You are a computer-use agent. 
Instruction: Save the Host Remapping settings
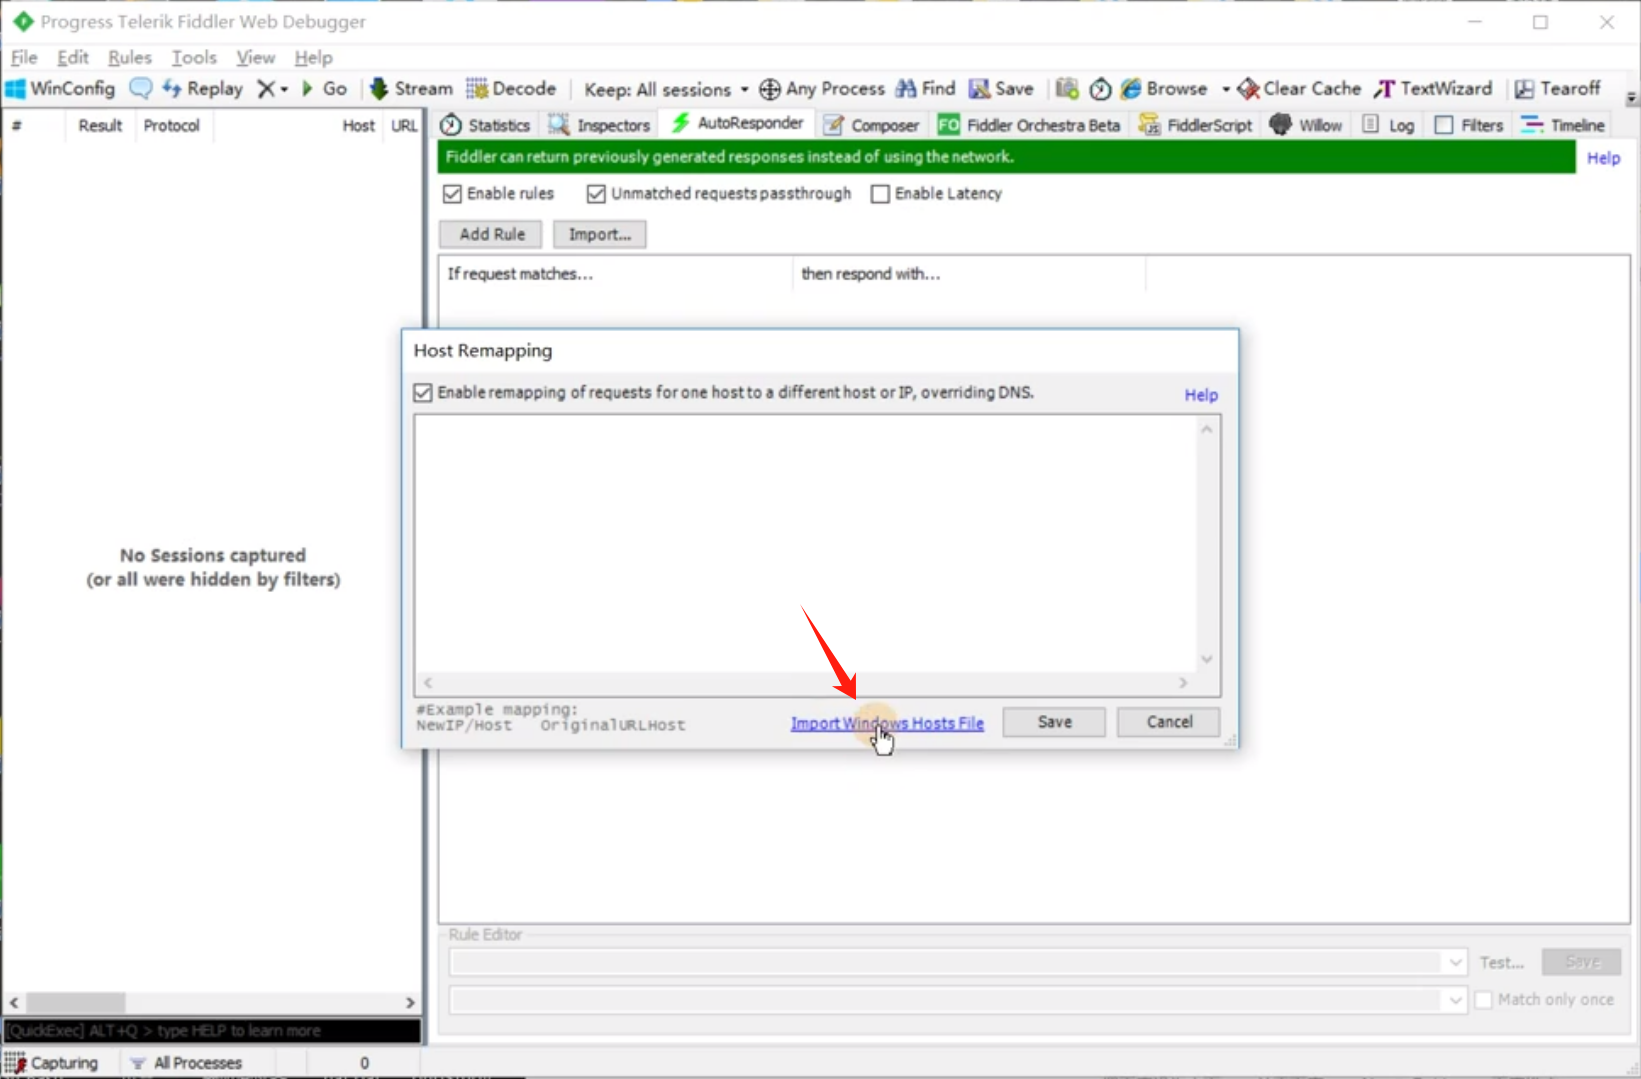coord(1054,722)
